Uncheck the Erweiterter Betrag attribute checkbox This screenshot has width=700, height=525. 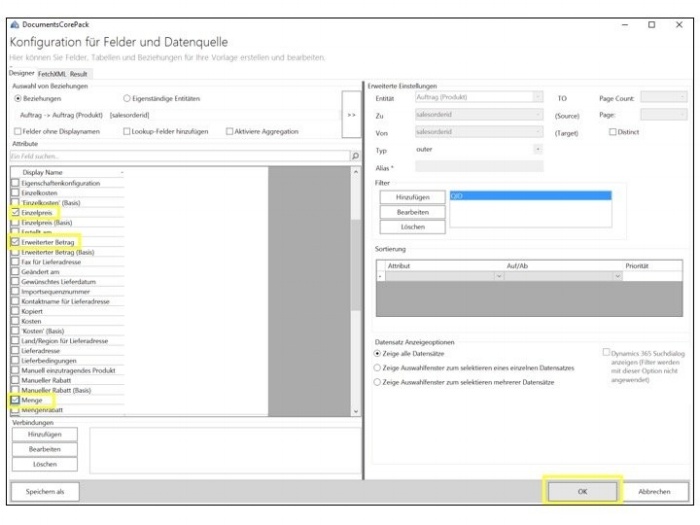15,242
